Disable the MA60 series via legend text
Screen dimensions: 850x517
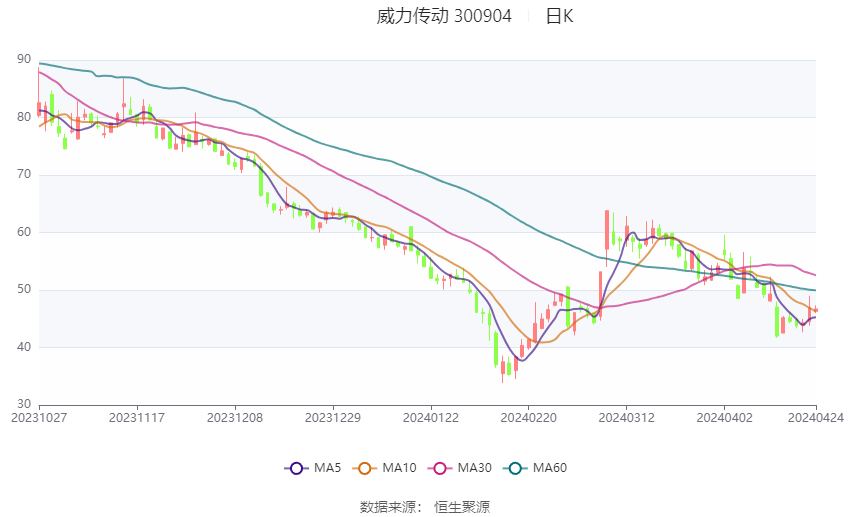549,468
